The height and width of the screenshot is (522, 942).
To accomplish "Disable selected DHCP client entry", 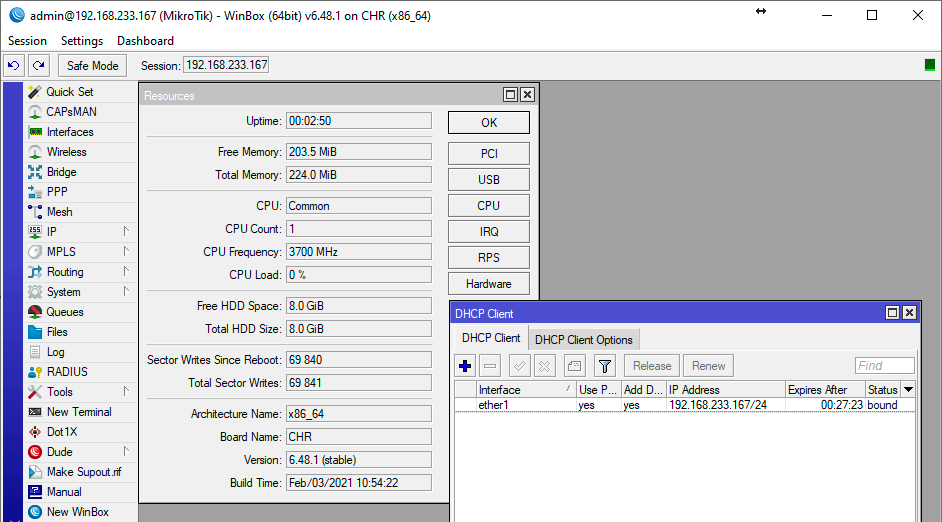I will 545,366.
